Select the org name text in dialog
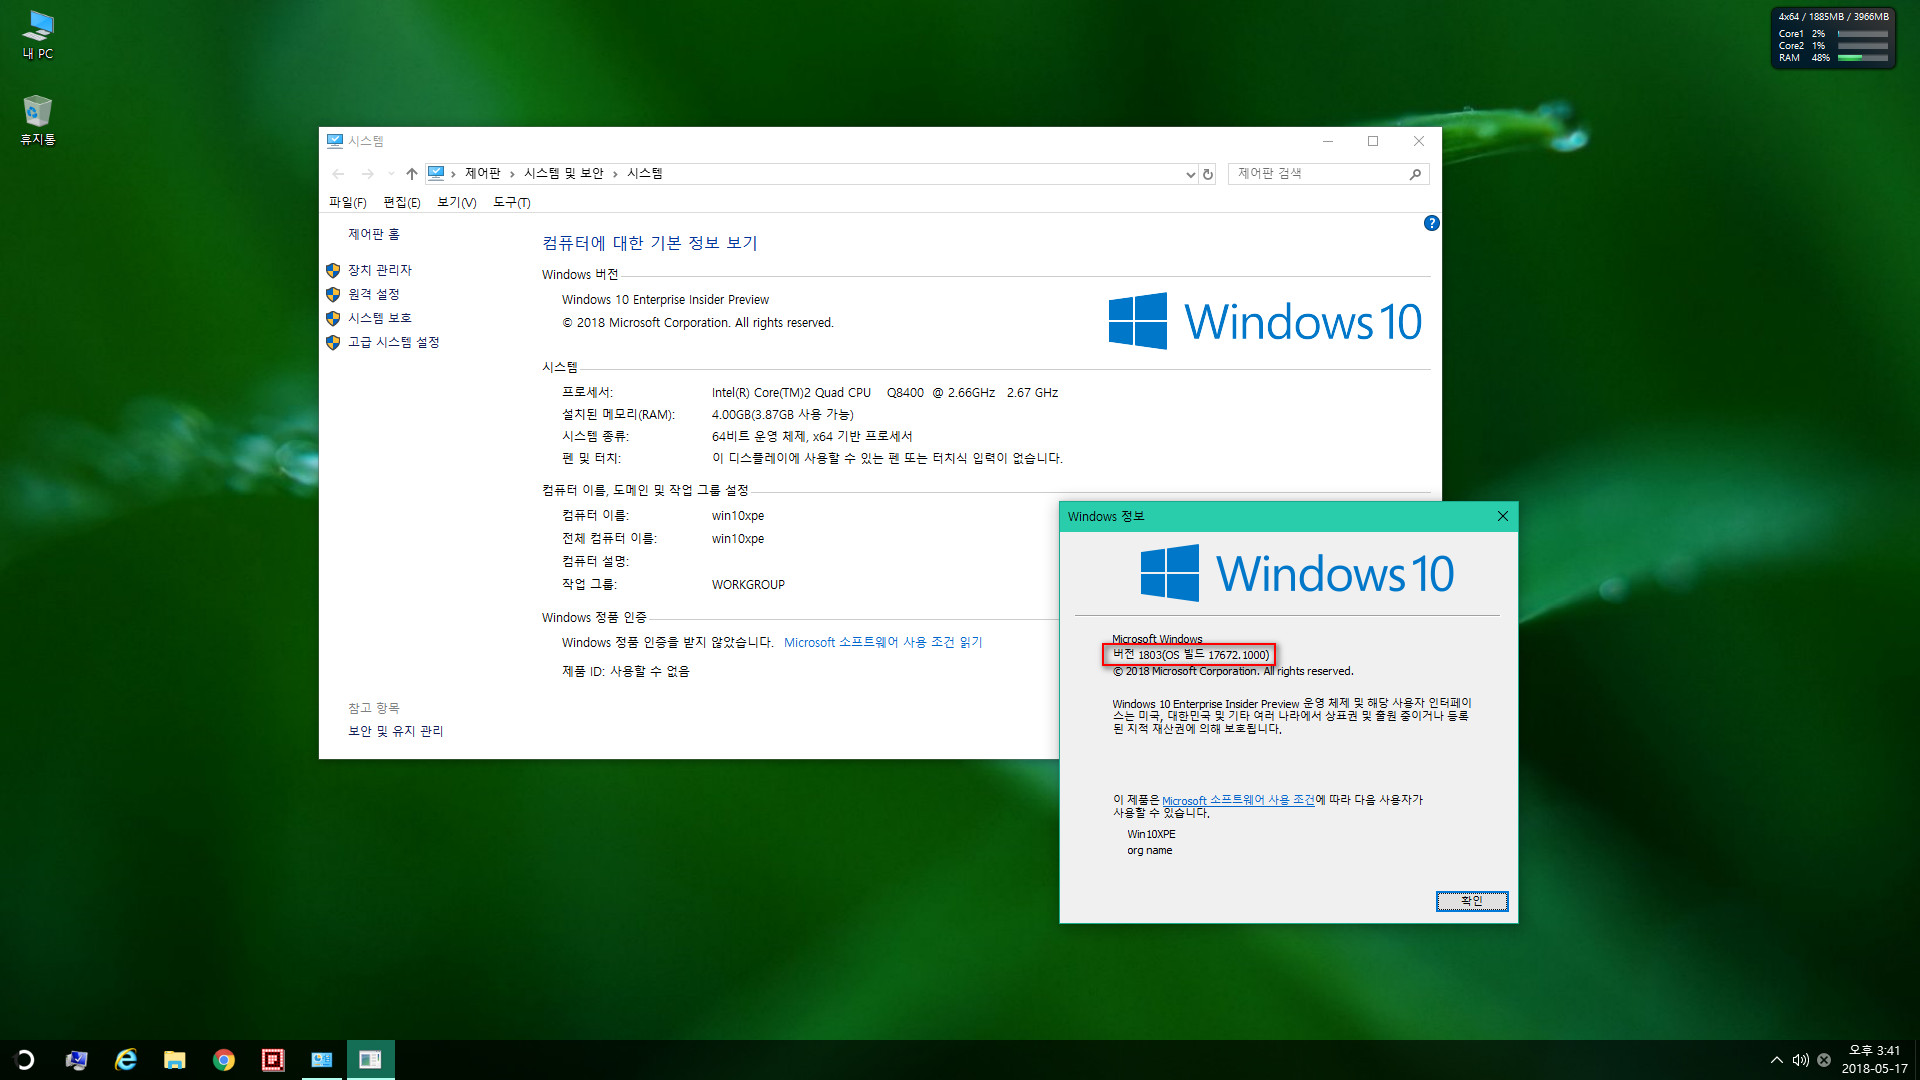Image resolution: width=1920 pixels, height=1080 pixels. click(1150, 851)
